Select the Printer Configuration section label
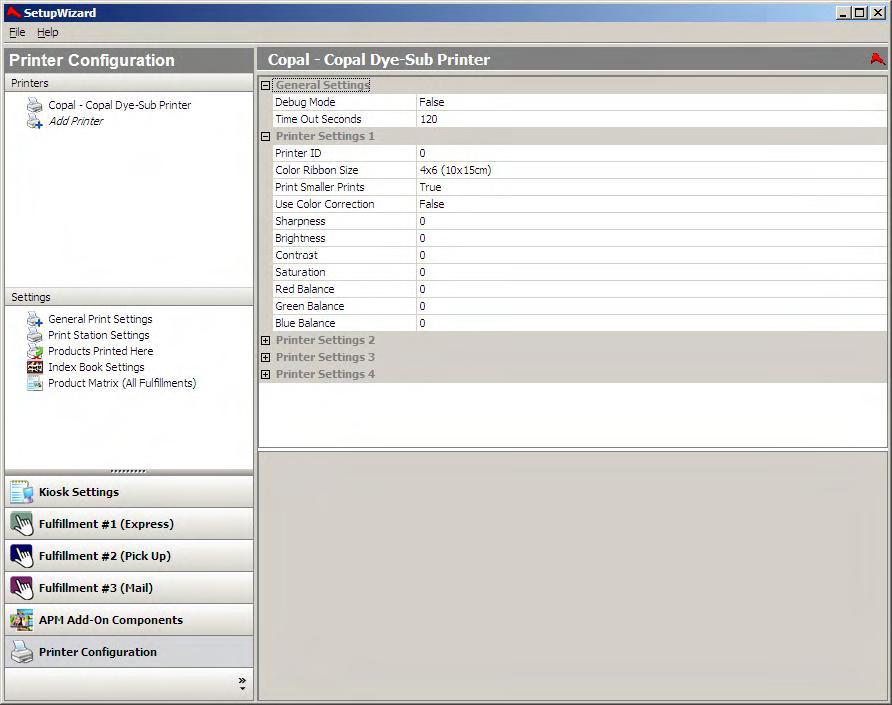892x705 pixels. tap(97, 652)
